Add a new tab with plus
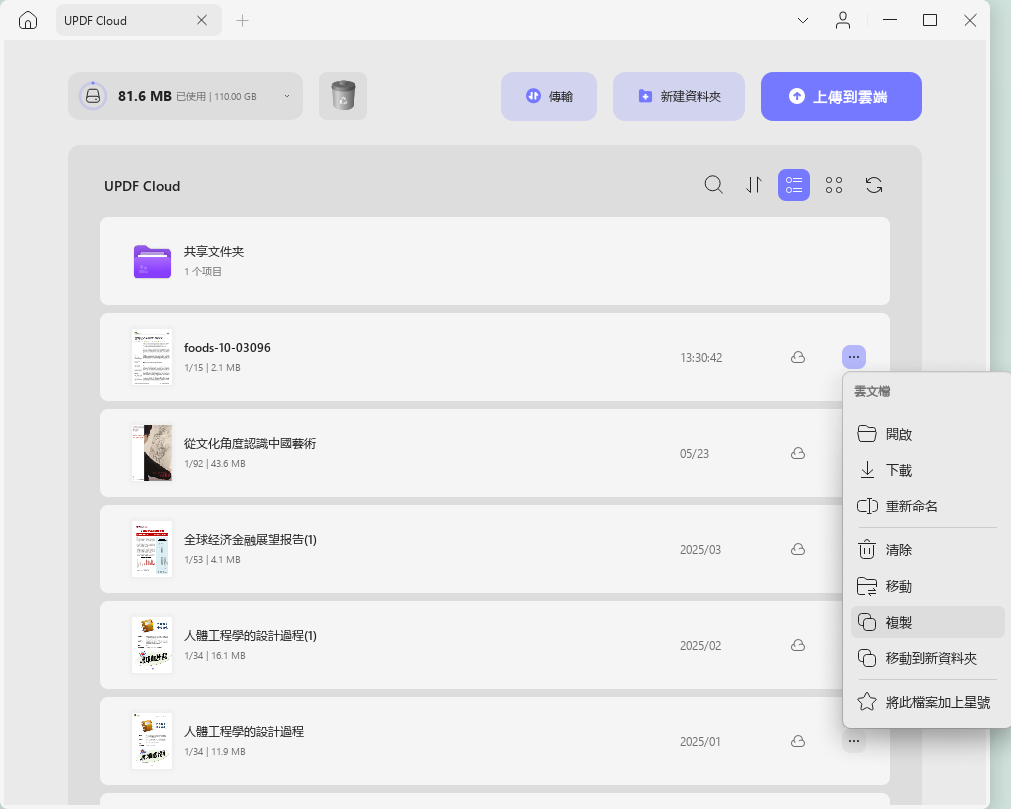 [242, 21]
